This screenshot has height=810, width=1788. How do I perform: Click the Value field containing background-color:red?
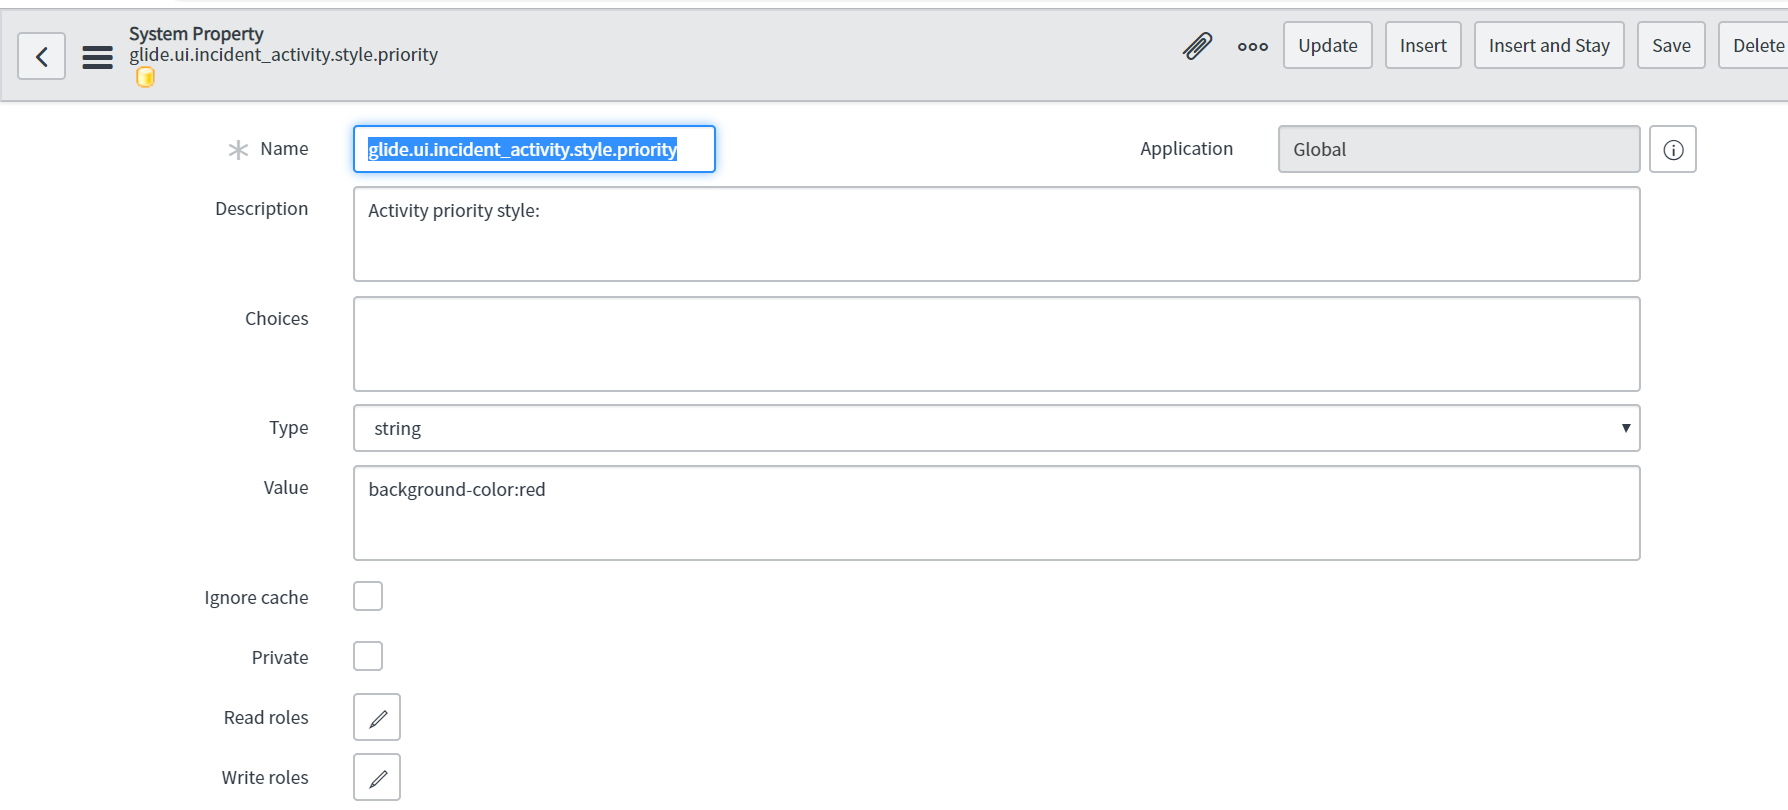coord(997,513)
